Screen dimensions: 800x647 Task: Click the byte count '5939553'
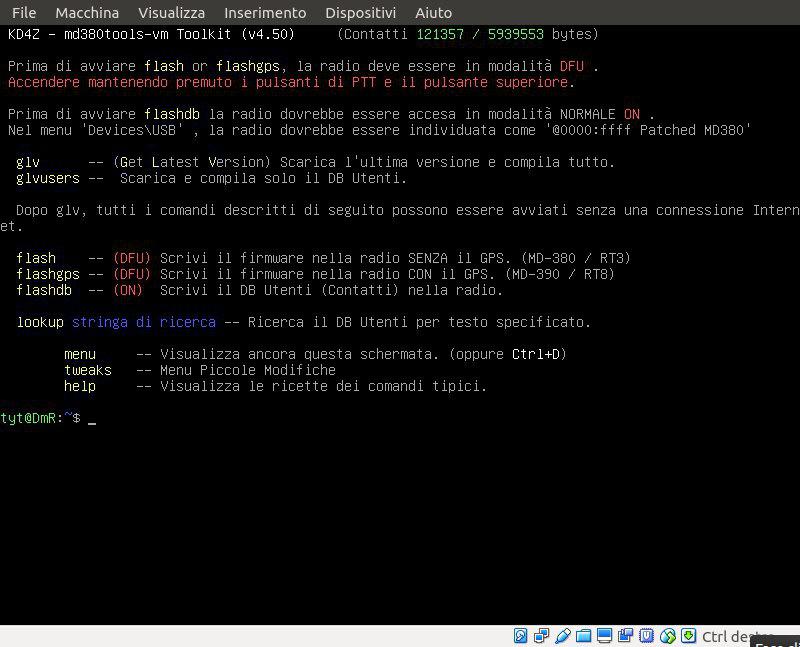[x=516, y=34]
